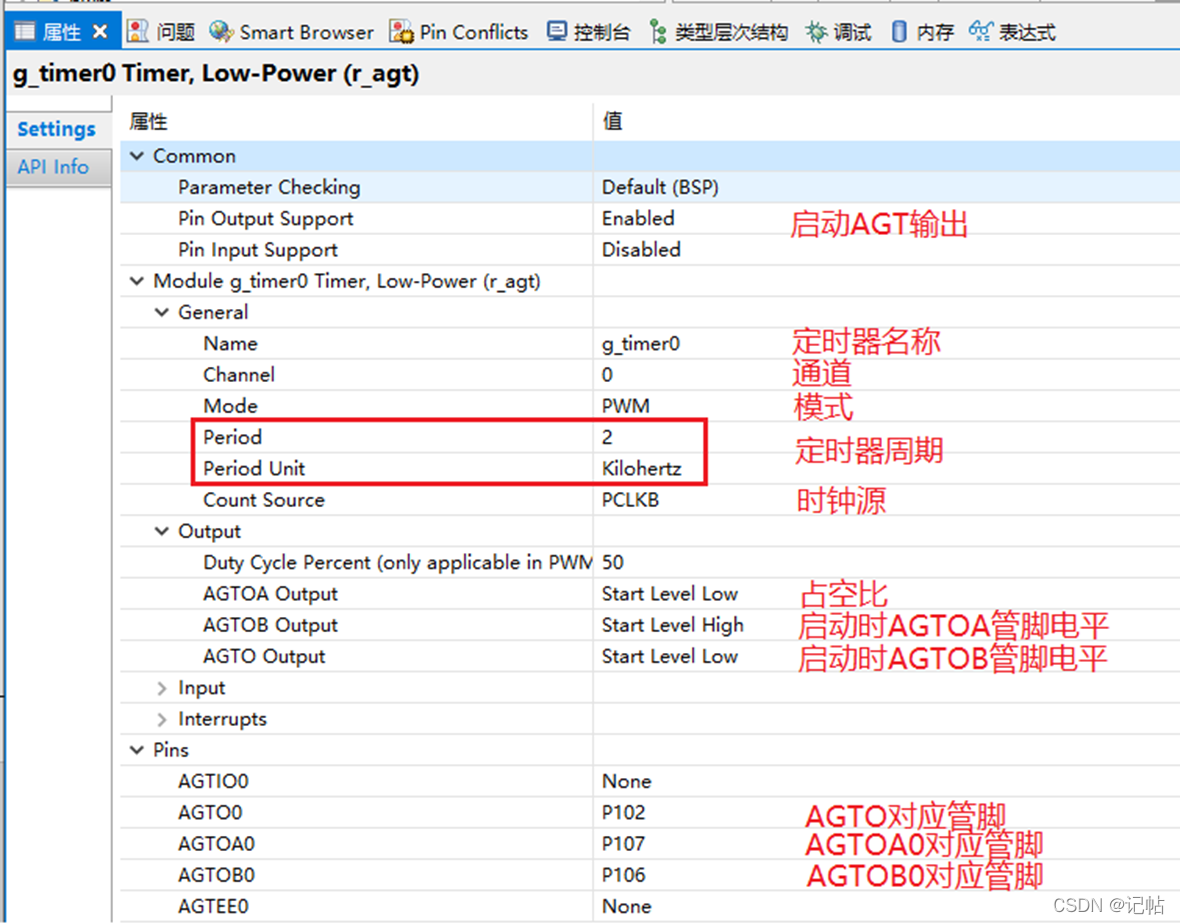
Task: Click the Count Source value PCLKB
Action: click(631, 500)
